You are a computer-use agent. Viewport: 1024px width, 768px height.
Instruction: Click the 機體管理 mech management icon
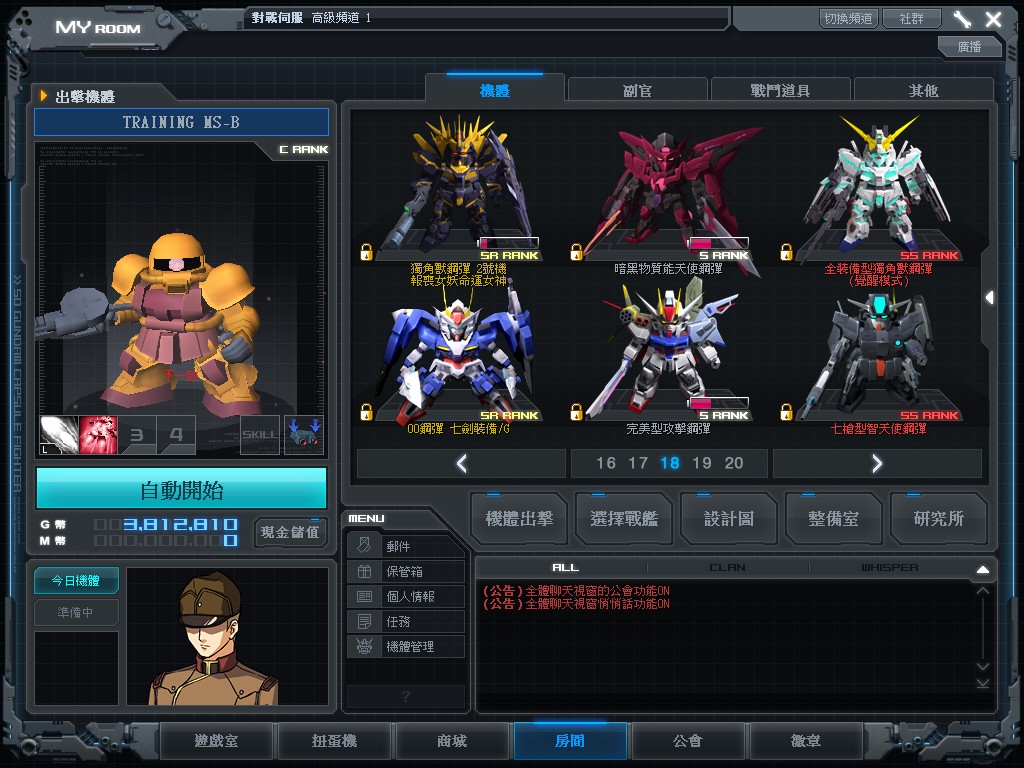364,647
